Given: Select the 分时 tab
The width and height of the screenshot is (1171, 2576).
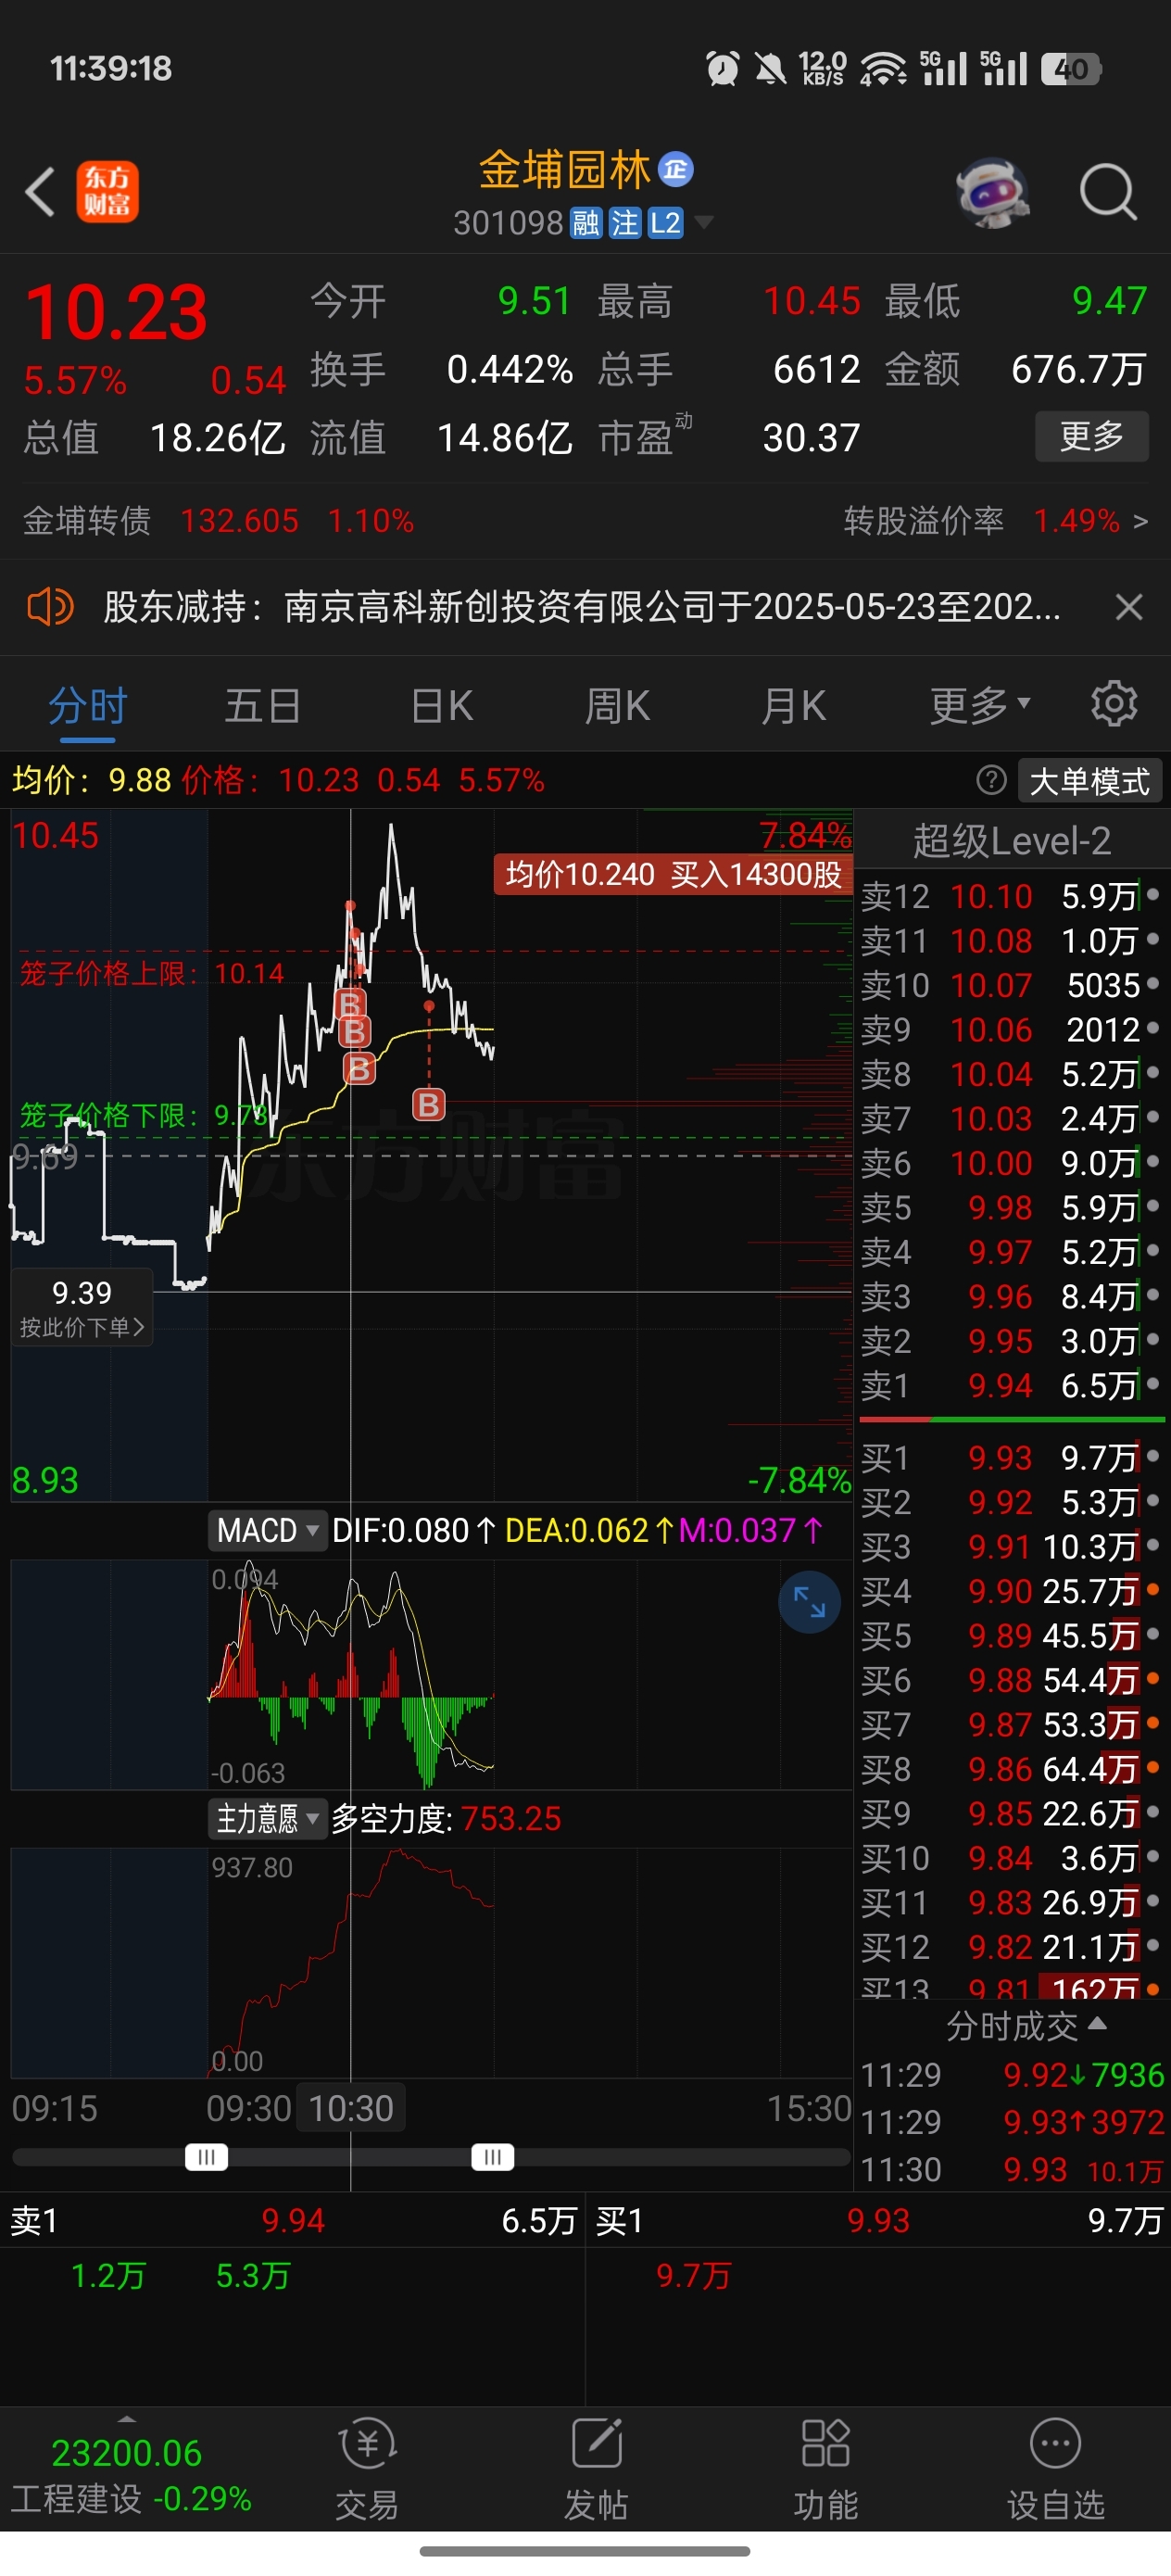Looking at the screenshot, I should pos(88,706).
